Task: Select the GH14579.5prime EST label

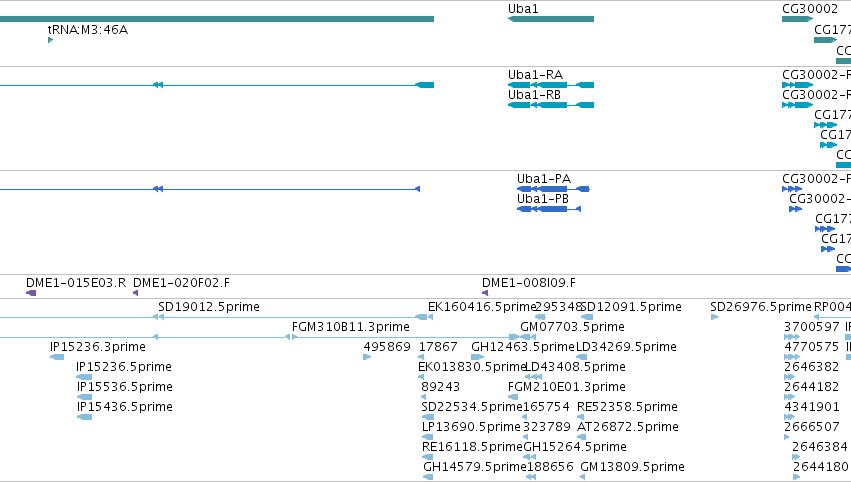Action: pyautogui.click(x=475, y=468)
